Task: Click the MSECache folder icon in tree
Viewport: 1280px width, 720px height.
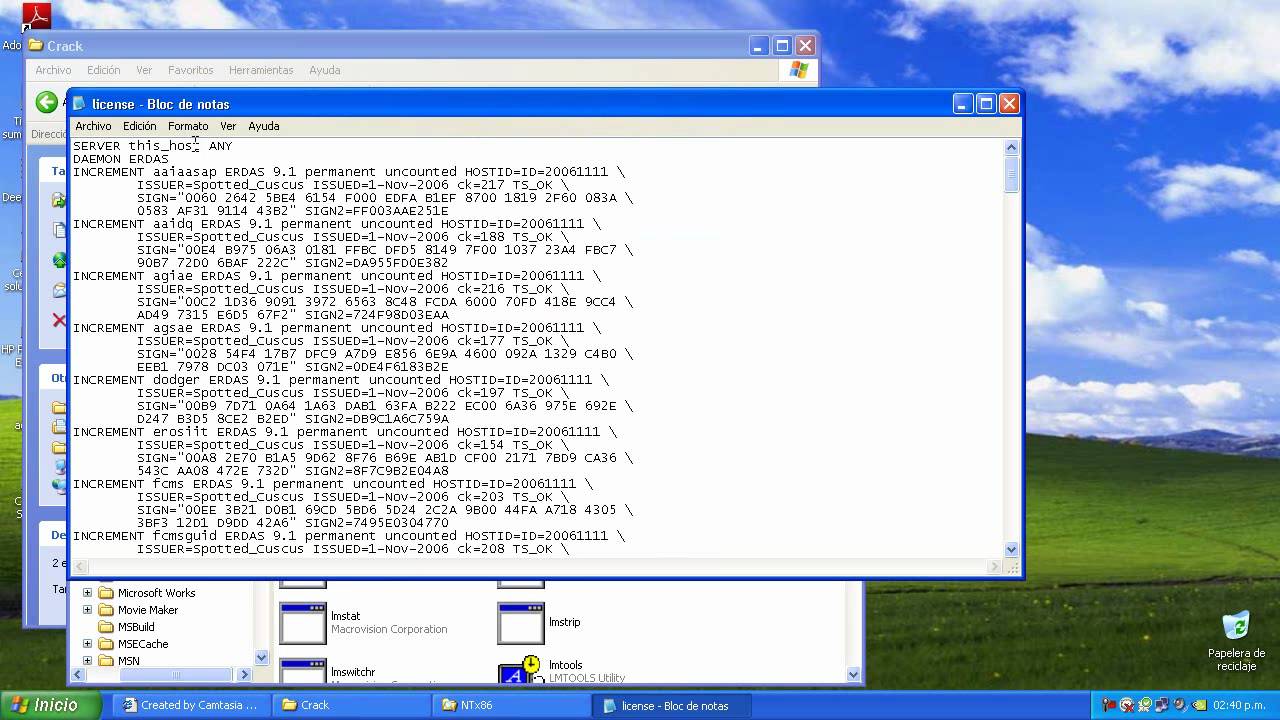Action: point(106,644)
